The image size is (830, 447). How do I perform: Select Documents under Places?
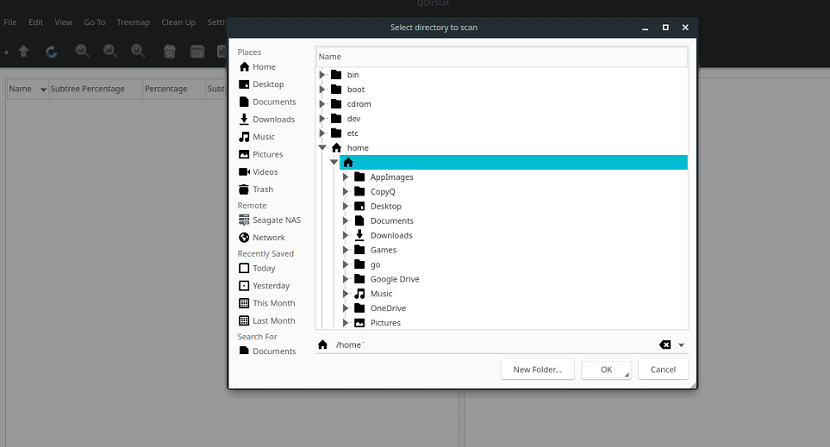tap(274, 102)
